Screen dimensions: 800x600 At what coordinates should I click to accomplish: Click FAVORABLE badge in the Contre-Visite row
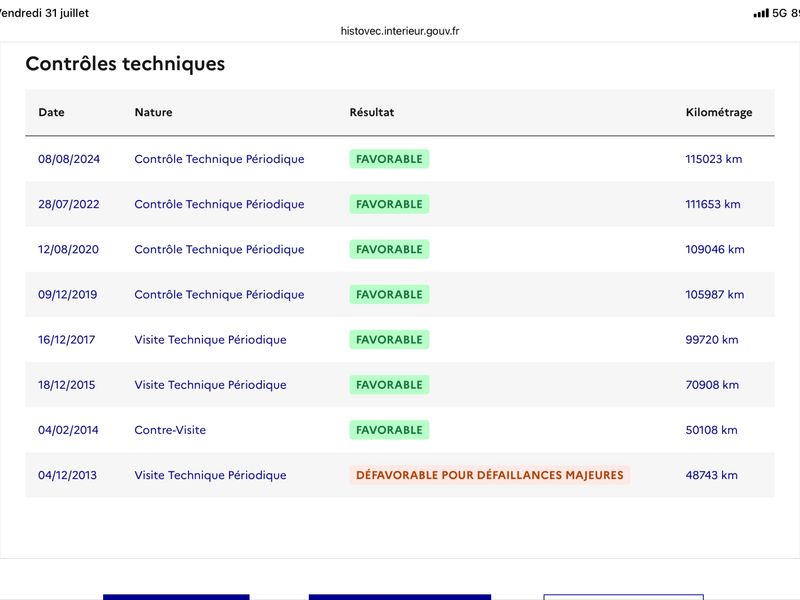pos(389,430)
